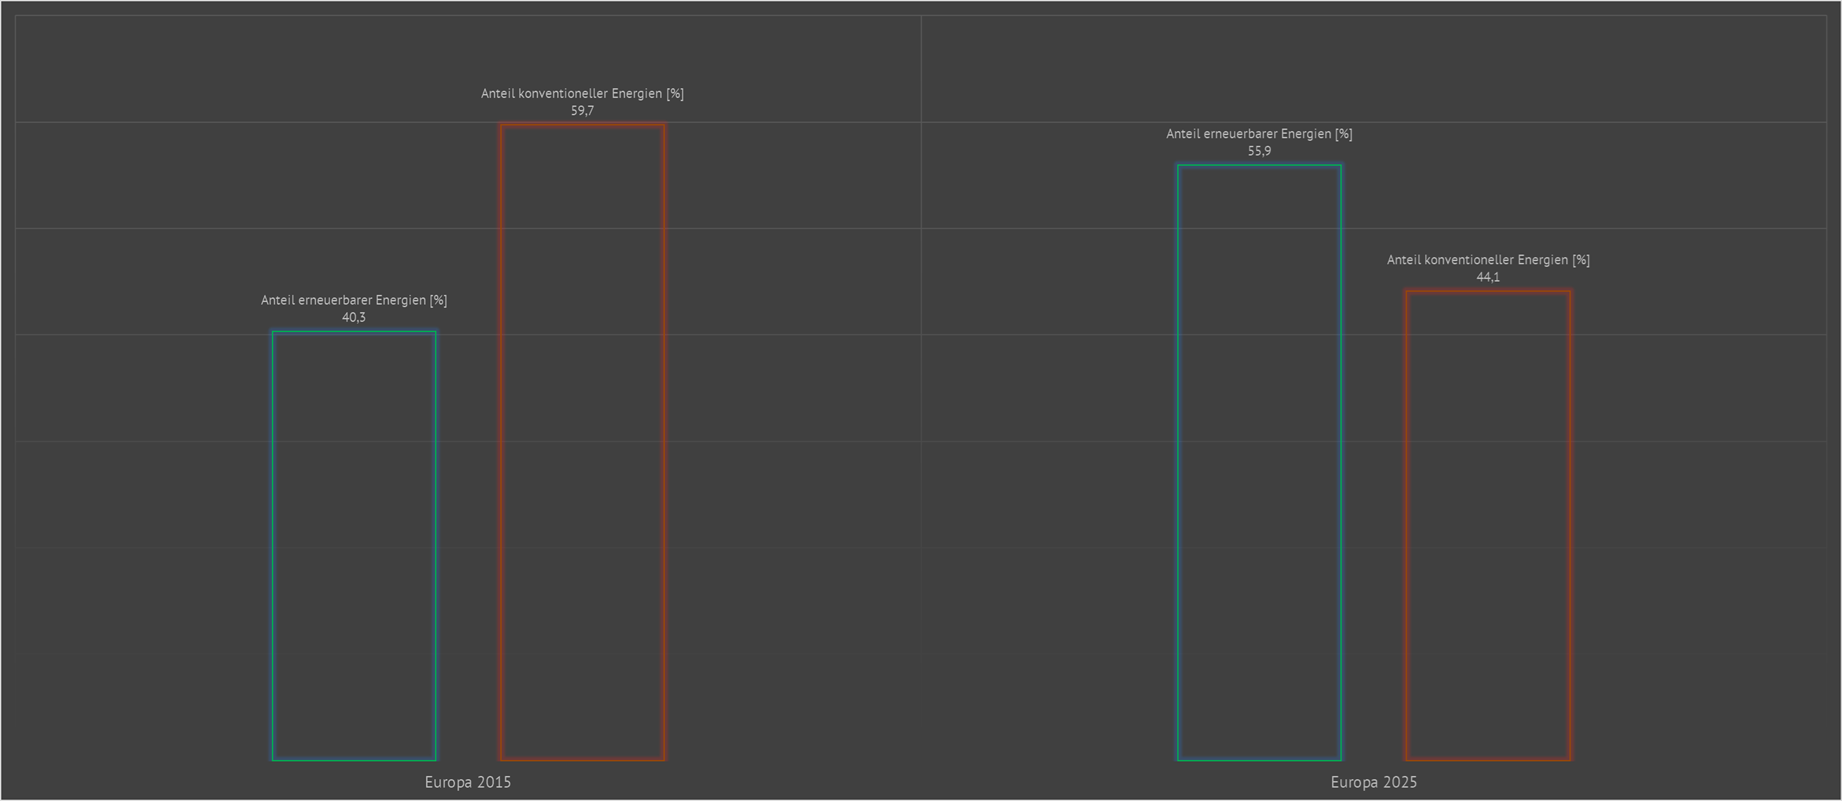Viewport: 1842px width, 801px height.
Task: Select the 44,1 data value
Action: pyautogui.click(x=1488, y=278)
